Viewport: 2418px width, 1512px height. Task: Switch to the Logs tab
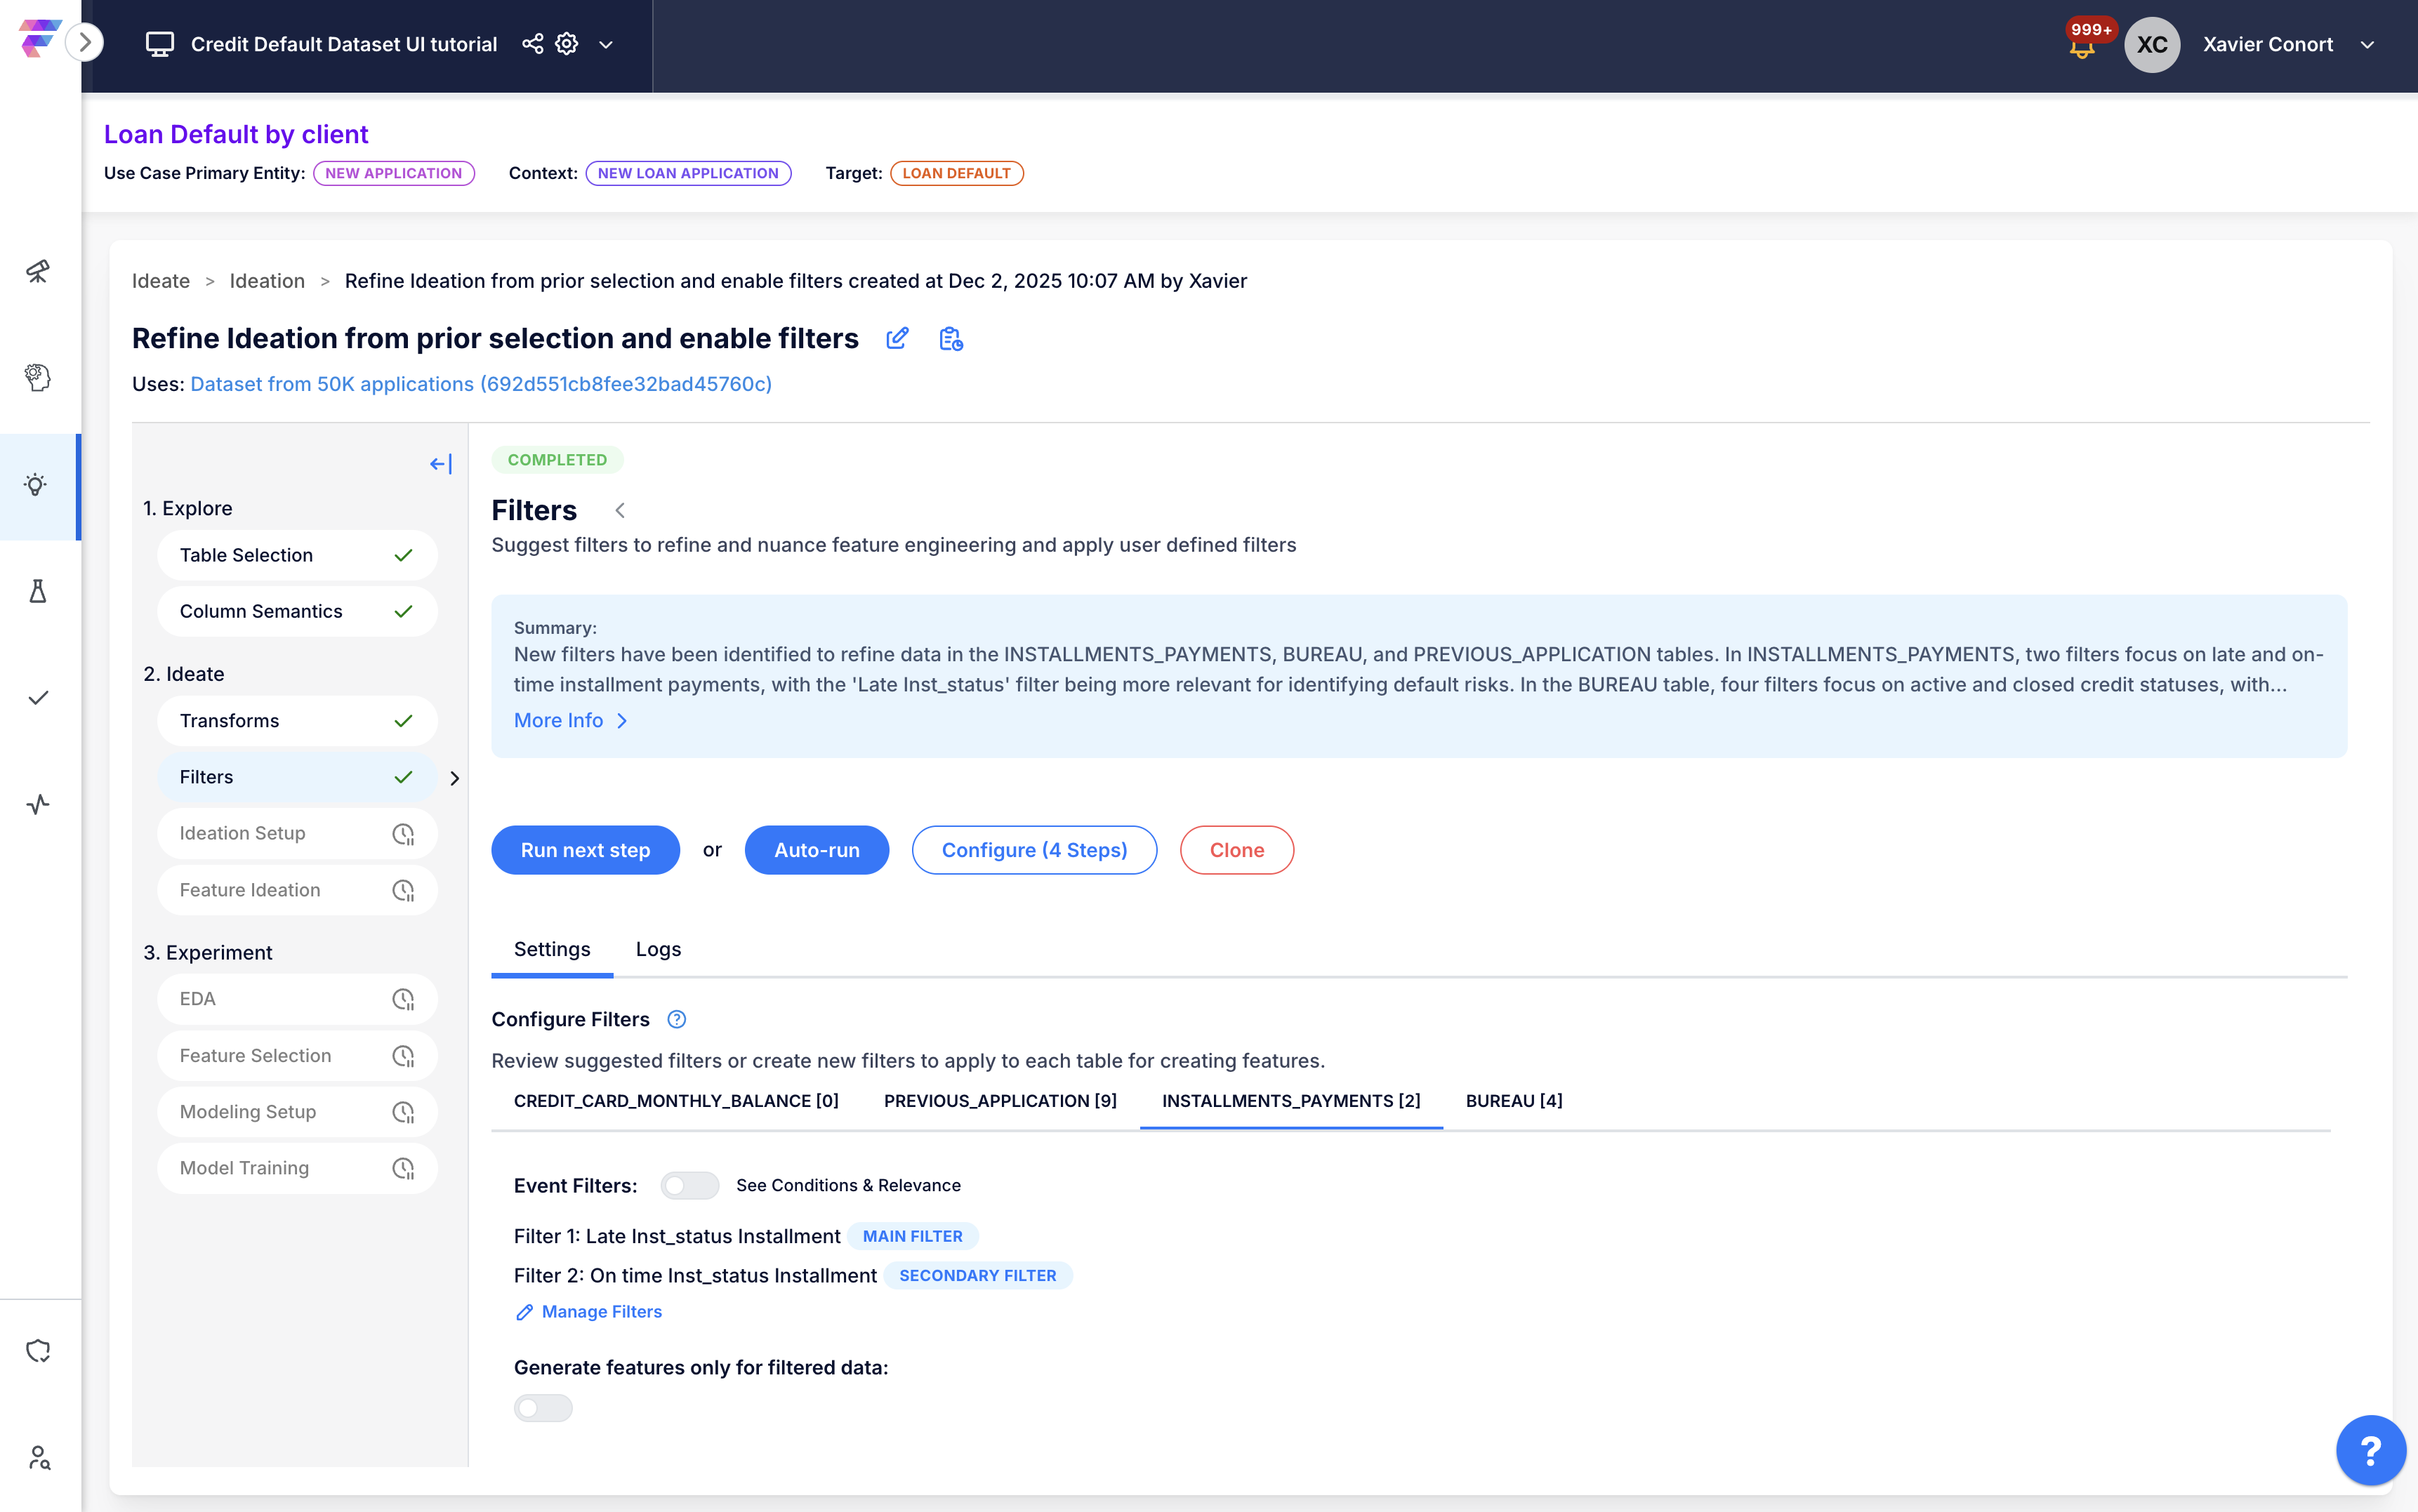[658, 949]
